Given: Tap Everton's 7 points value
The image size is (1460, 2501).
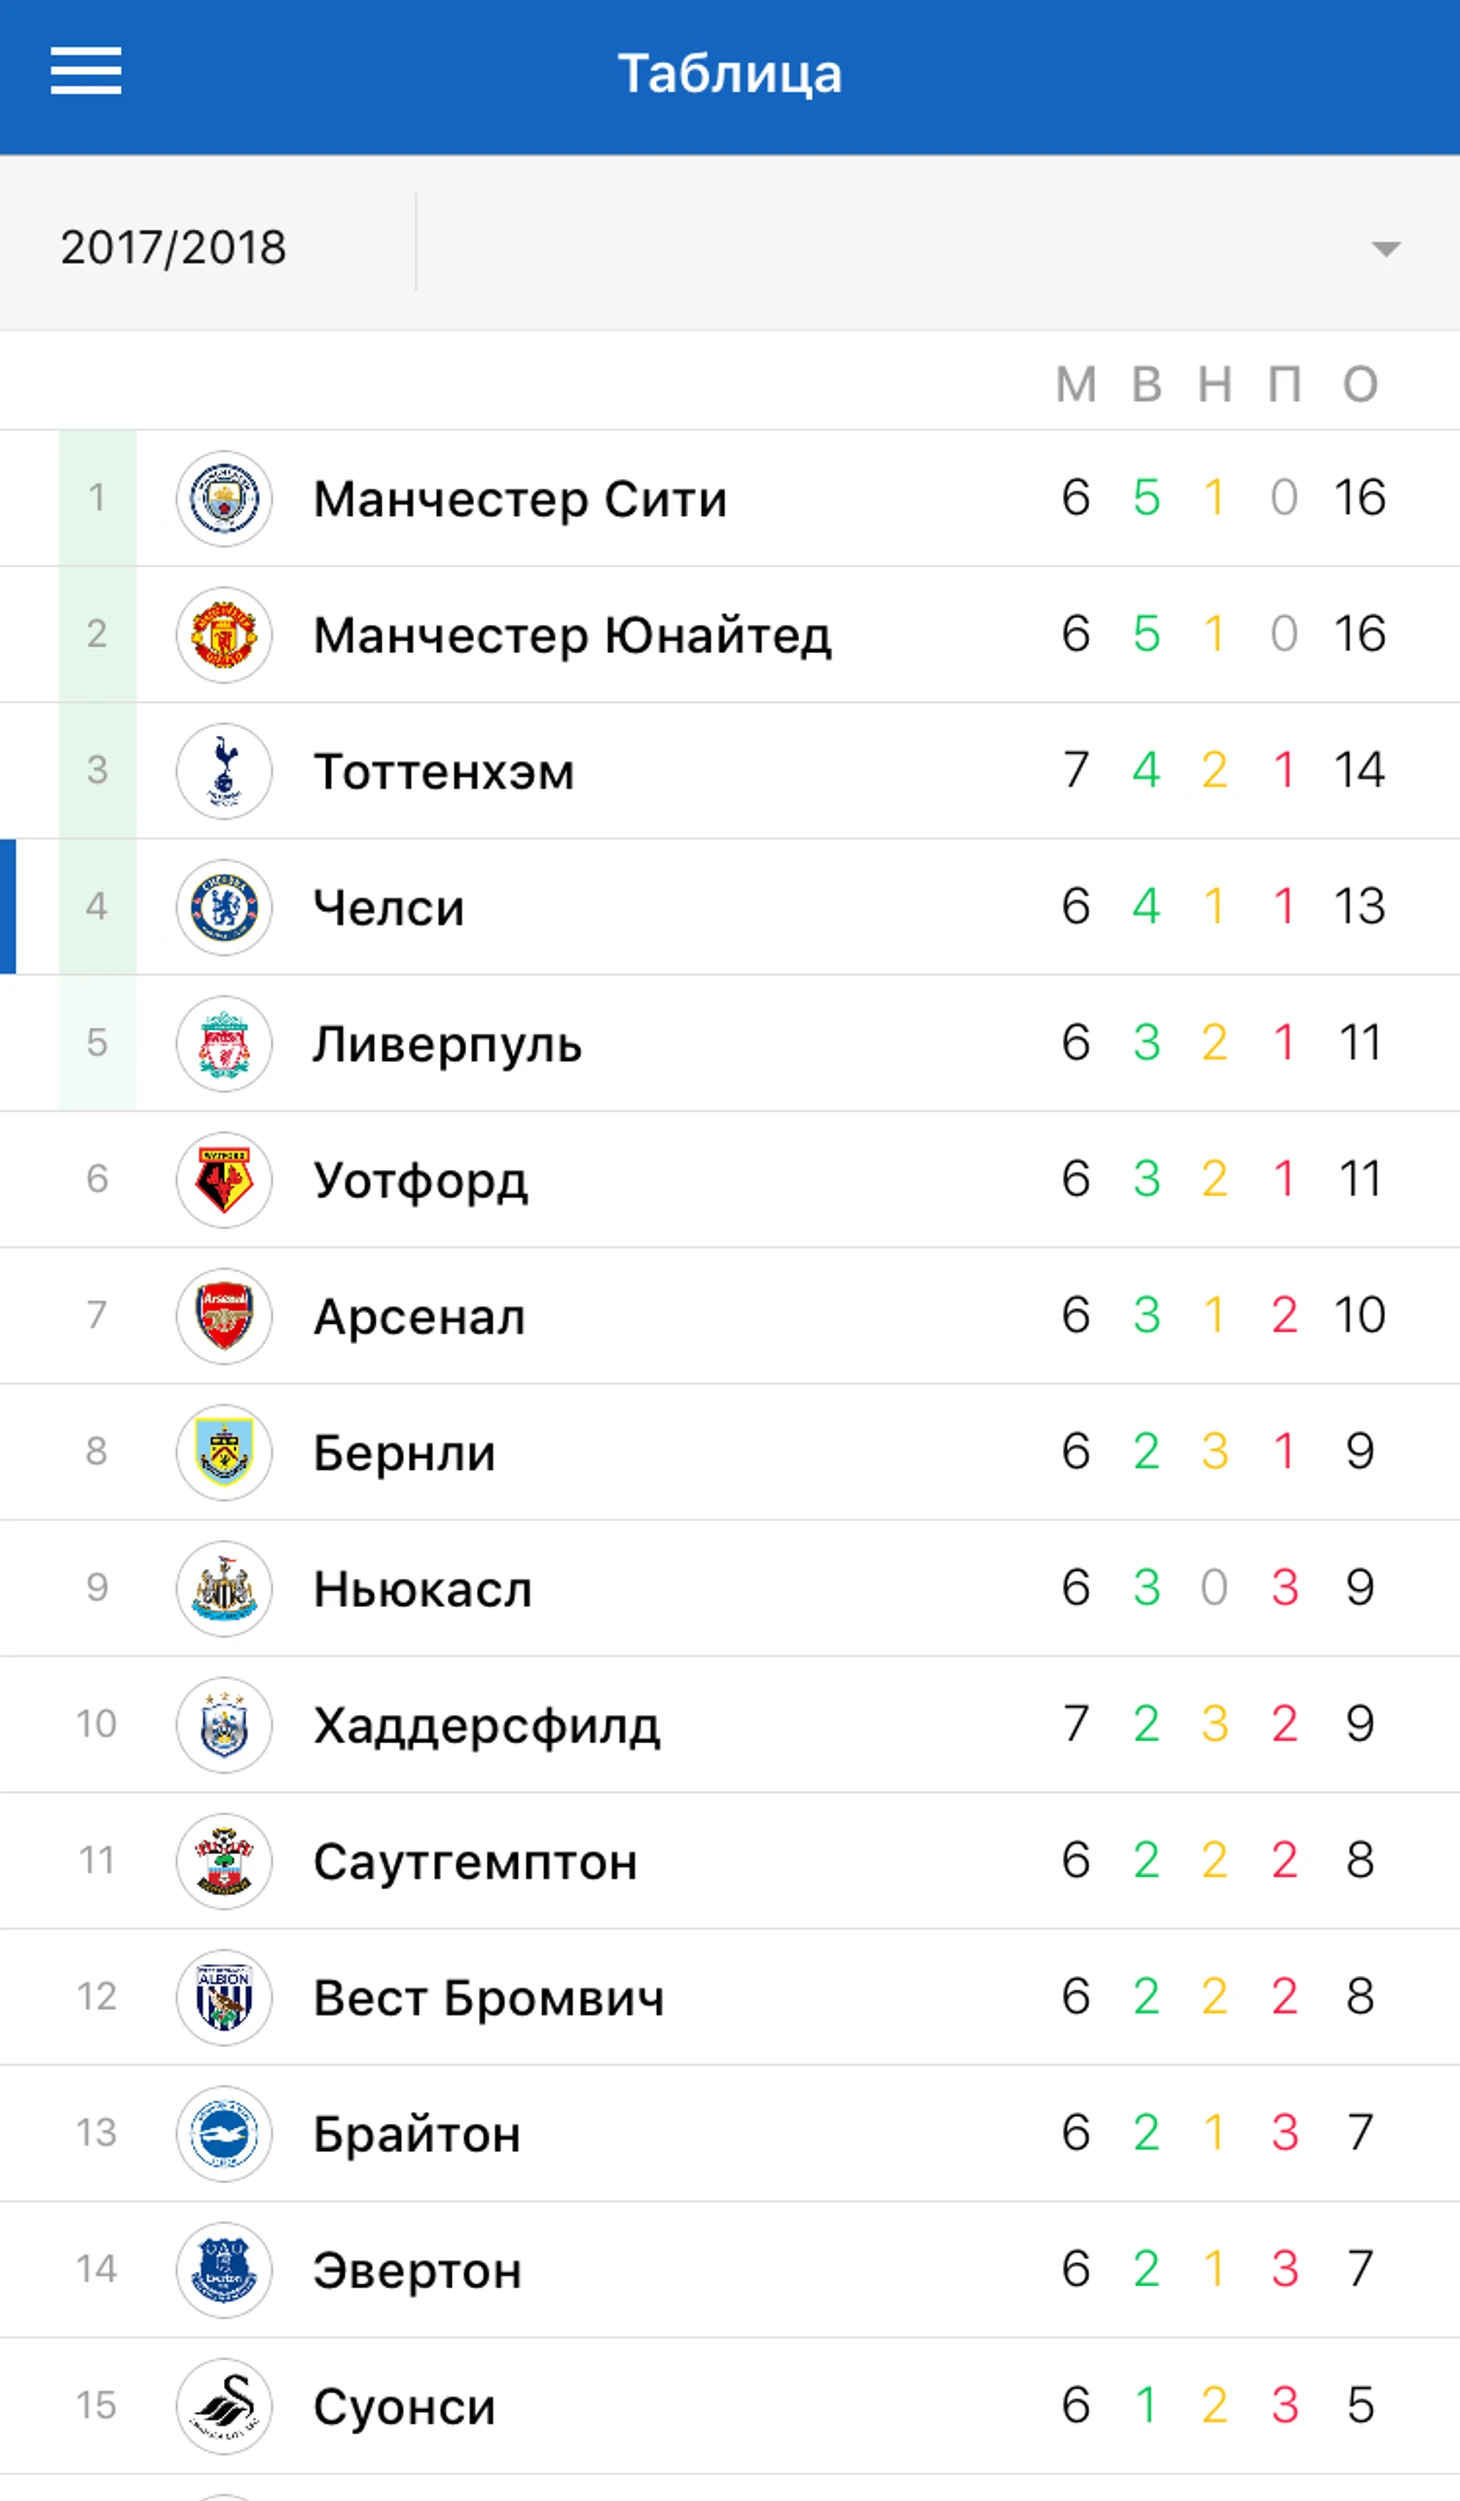Looking at the screenshot, I should (x=1360, y=2268).
